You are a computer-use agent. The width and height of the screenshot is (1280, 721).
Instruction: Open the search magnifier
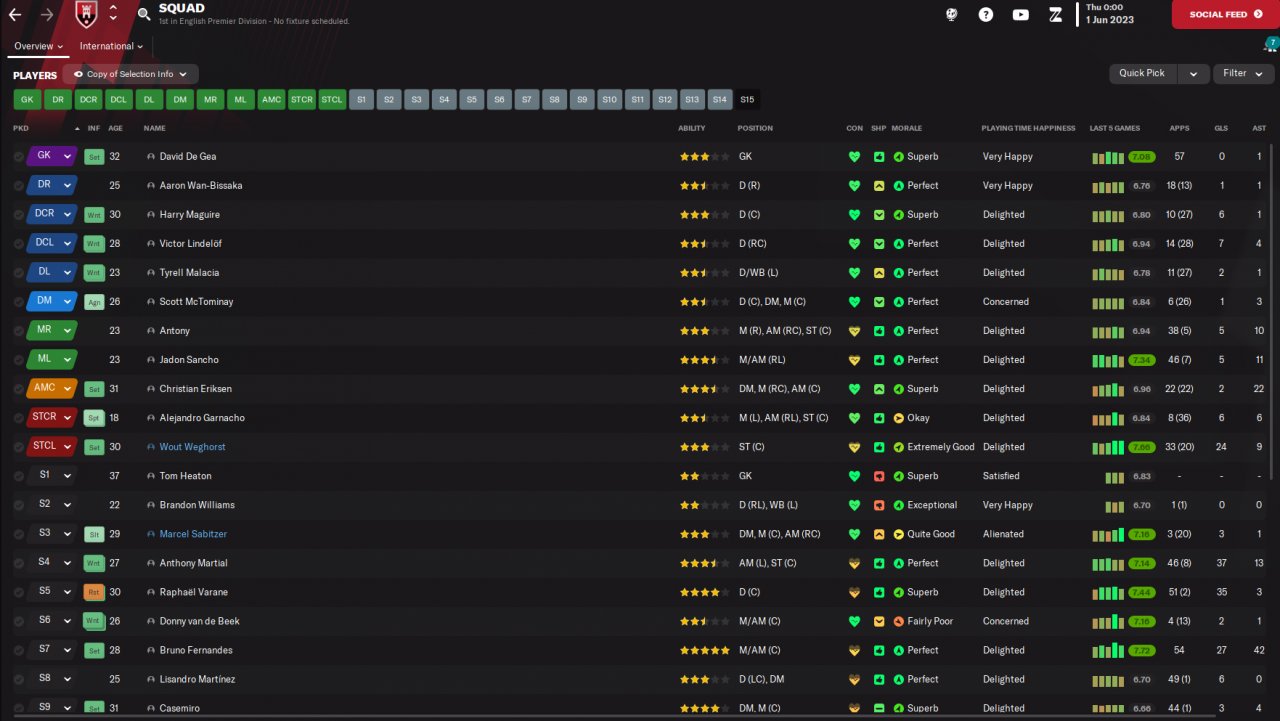point(144,15)
